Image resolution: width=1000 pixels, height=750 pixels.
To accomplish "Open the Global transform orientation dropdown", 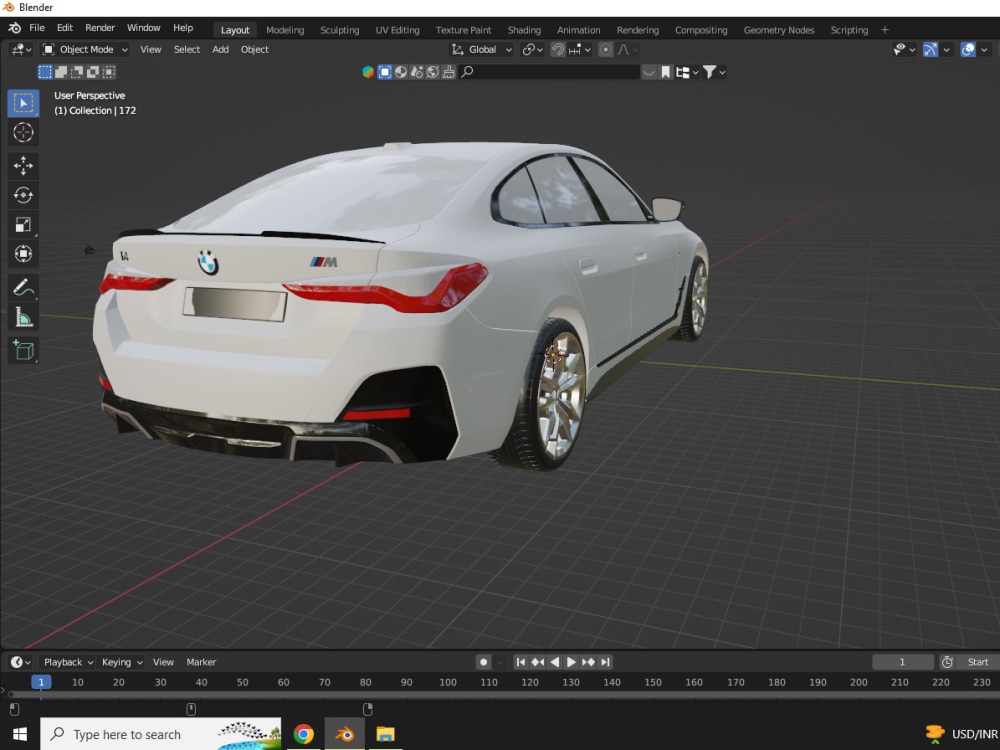I will 482,50.
